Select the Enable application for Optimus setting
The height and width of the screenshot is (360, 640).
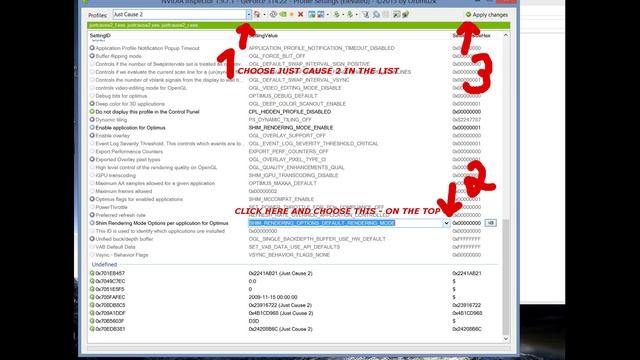pyautogui.click(x=130, y=128)
